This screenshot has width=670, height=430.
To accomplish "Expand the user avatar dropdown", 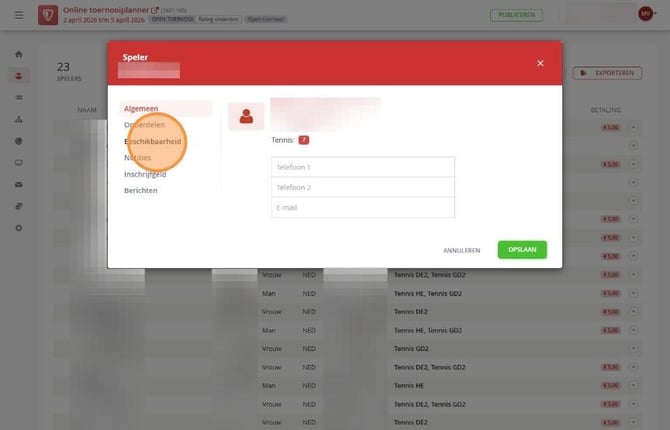I will tap(647, 14).
